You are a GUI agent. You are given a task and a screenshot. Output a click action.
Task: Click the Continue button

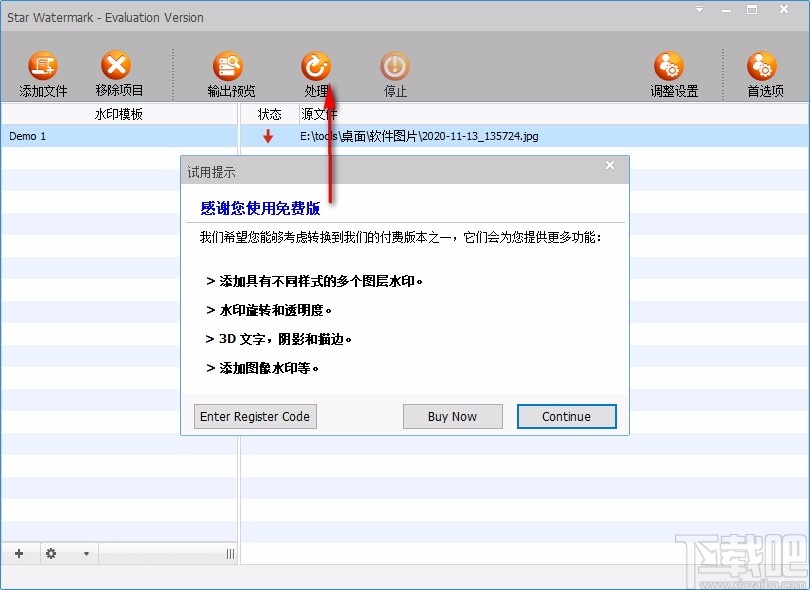click(x=567, y=416)
